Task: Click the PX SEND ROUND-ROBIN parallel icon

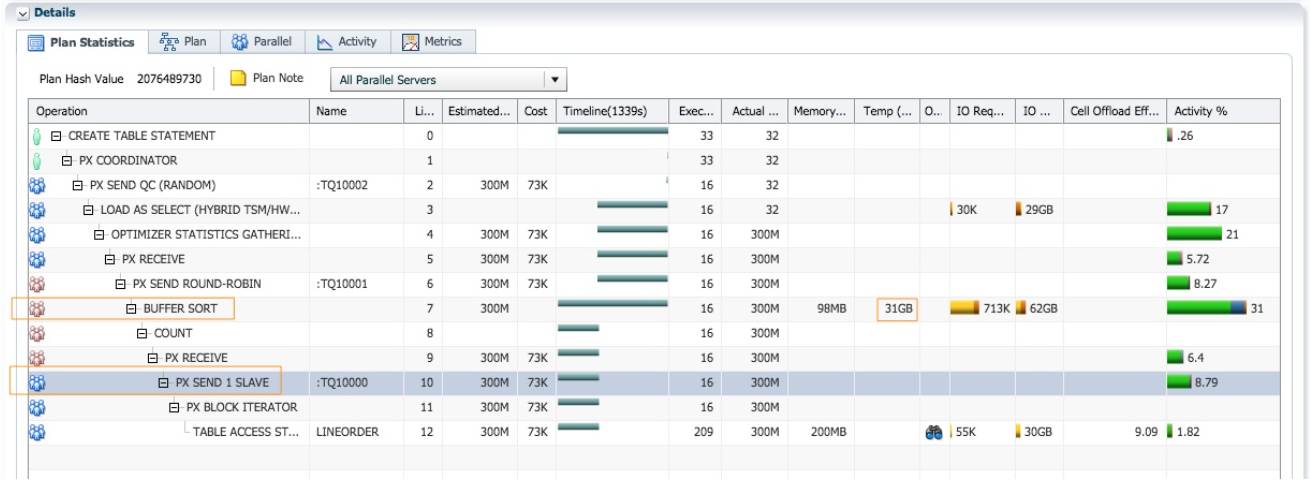Action: tap(39, 284)
